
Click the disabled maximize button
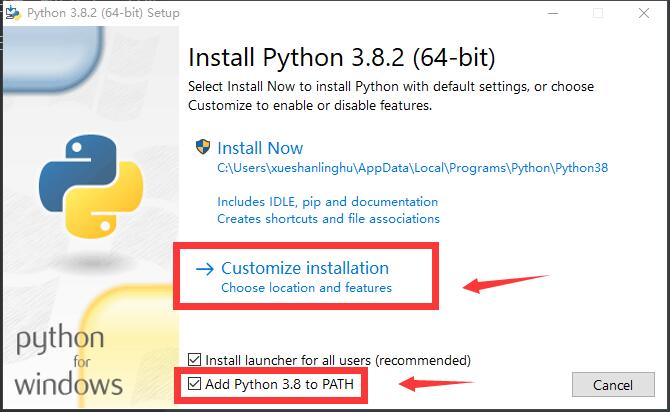598,13
